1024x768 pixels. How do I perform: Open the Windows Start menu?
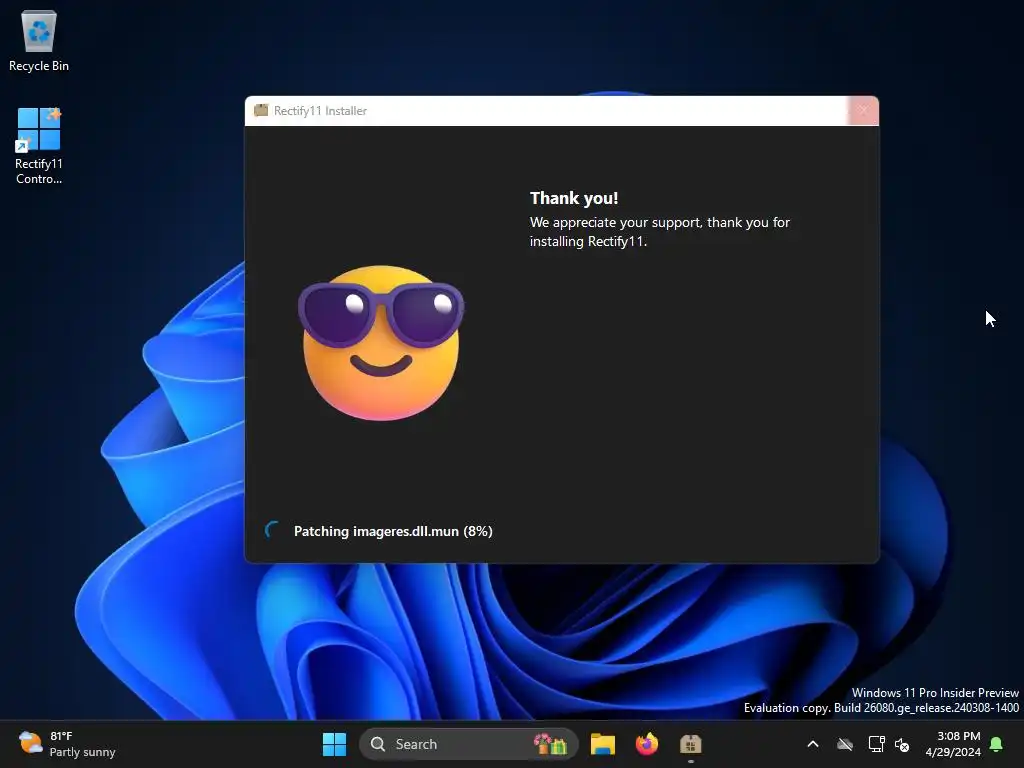point(334,744)
